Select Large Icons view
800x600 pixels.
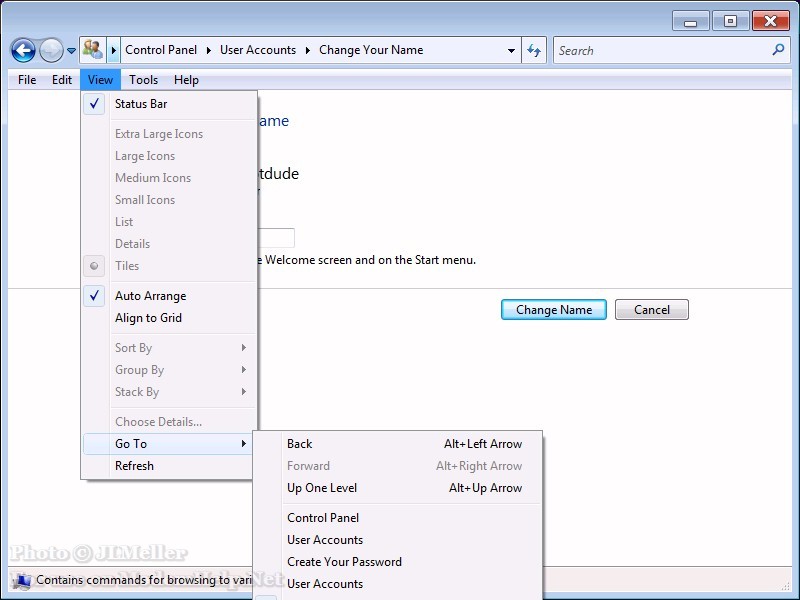pos(169,156)
